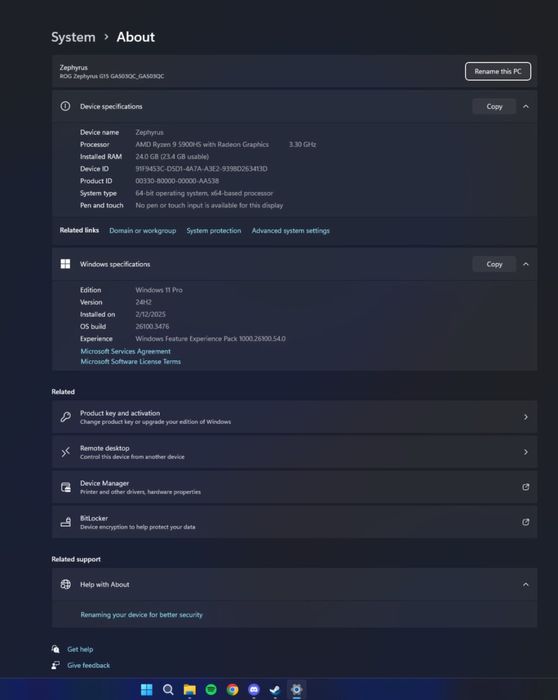Open Remote desktop chevron
The height and width of the screenshot is (700, 558).
[526, 452]
